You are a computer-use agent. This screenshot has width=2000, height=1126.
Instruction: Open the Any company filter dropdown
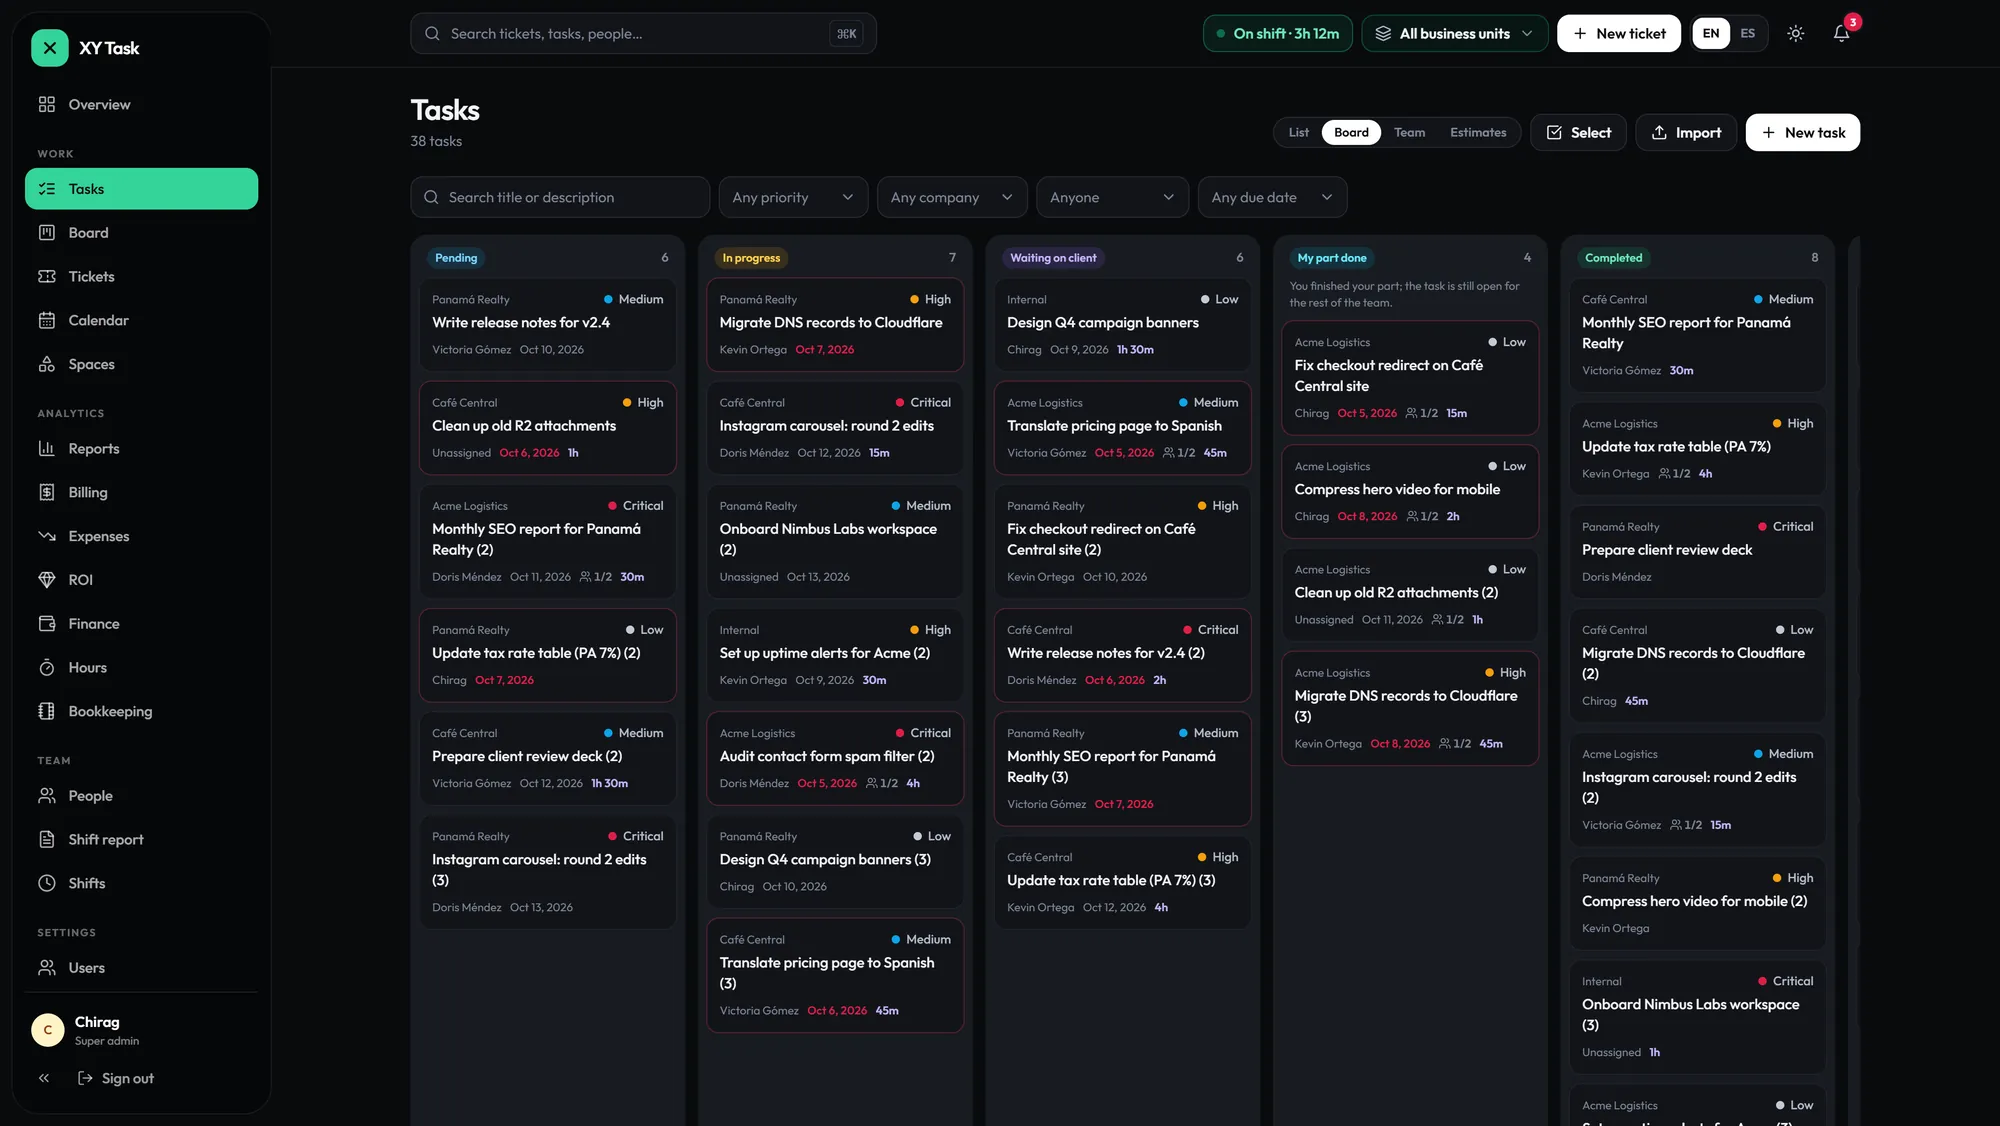point(952,197)
